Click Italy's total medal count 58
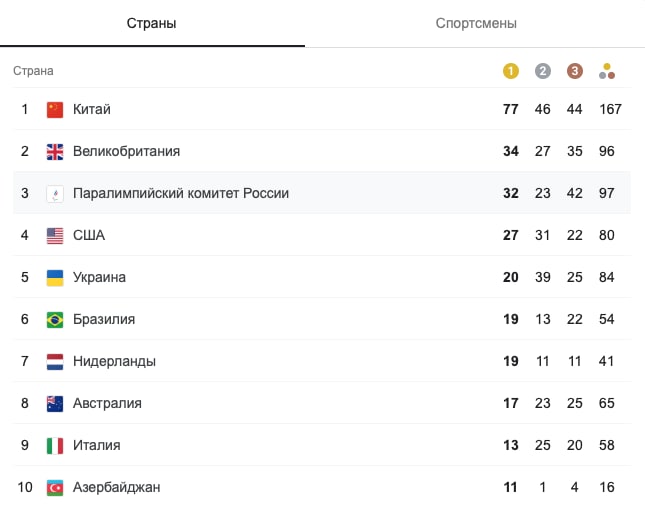 tap(607, 446)
